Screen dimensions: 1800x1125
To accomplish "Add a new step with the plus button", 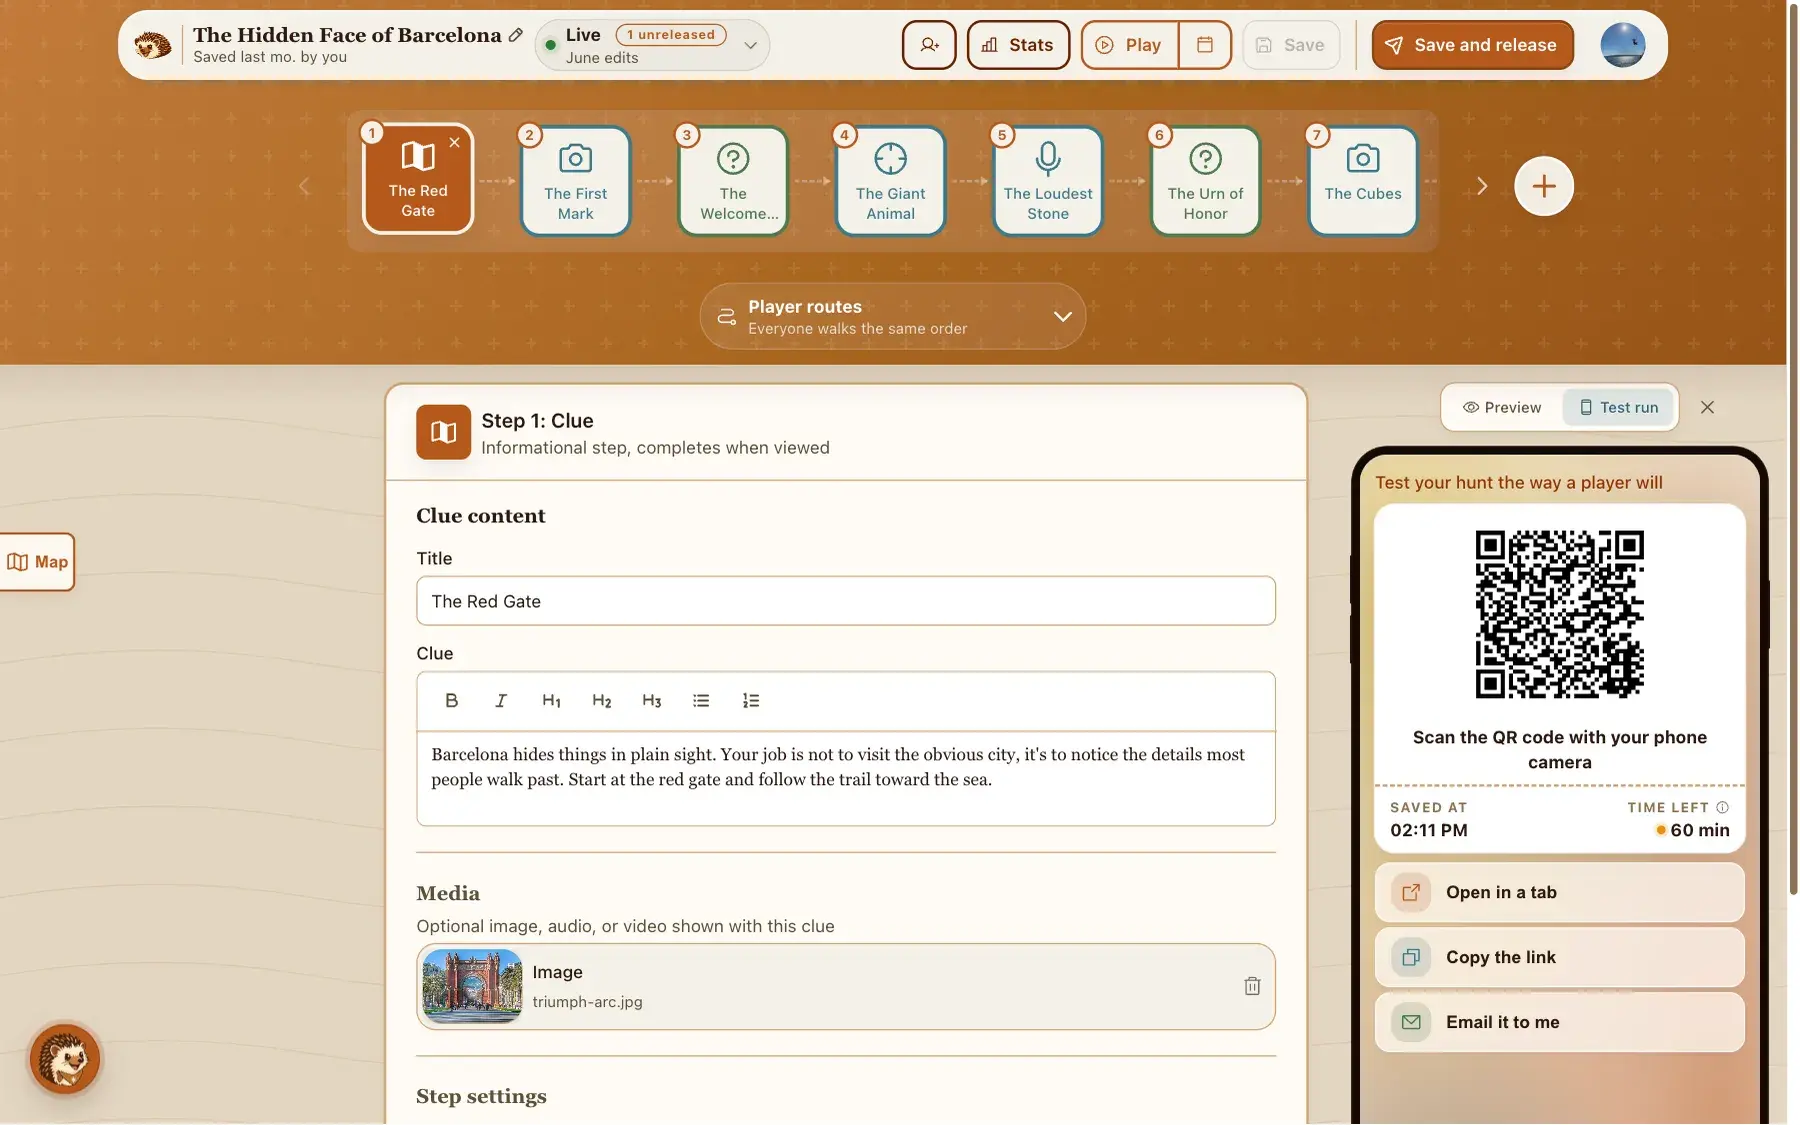I will click(x=1543, y=186).
